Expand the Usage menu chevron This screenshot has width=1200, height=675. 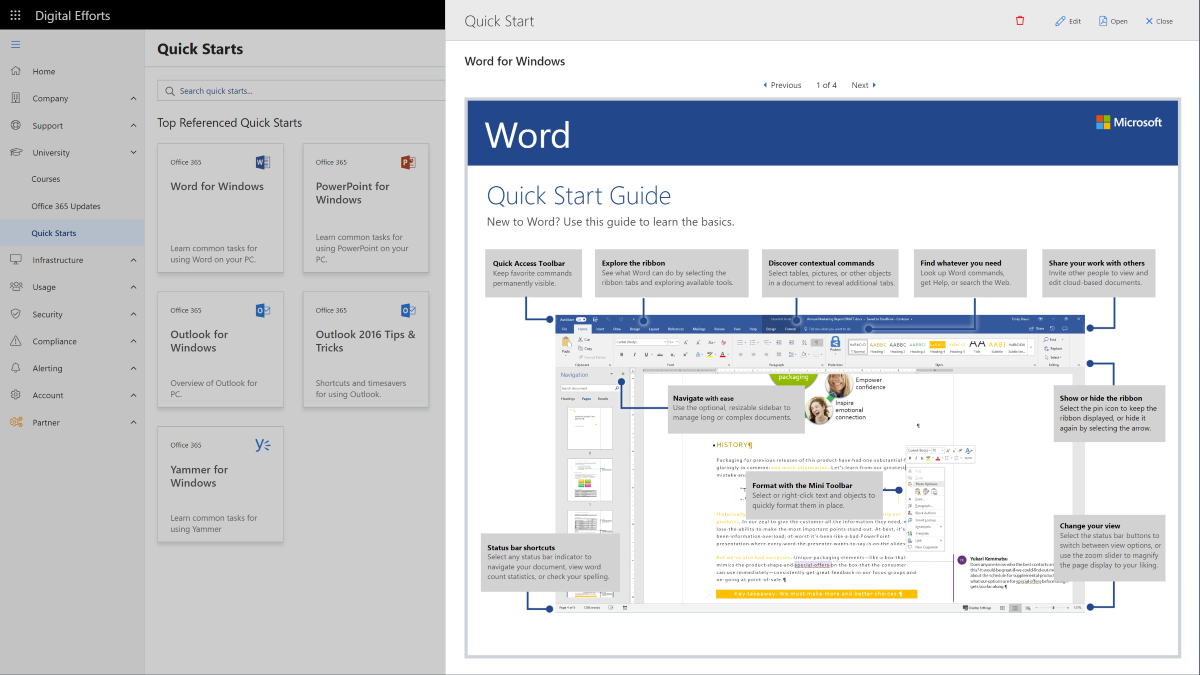(133, 287)
